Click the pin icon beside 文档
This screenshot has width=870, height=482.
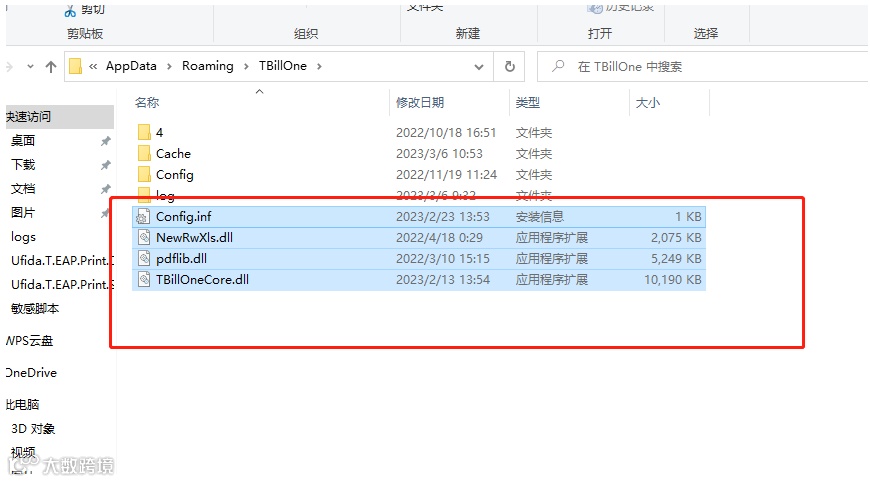point(105,189)
